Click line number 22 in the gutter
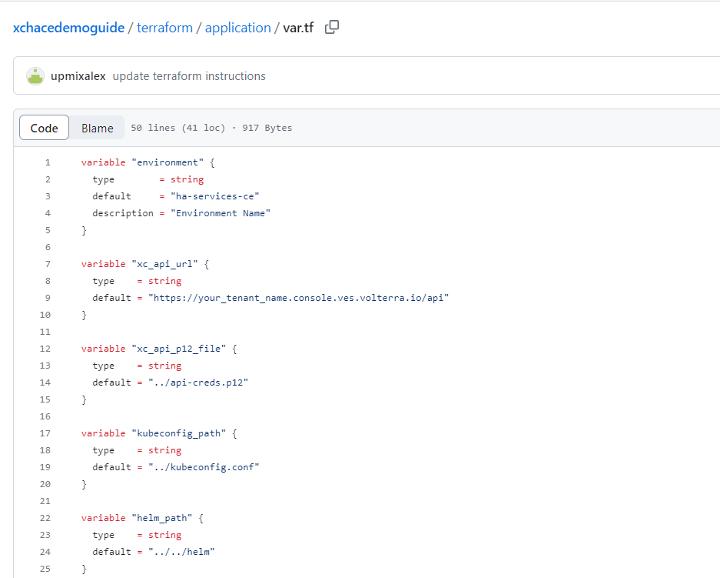720x578 pixels. click(45, 518)
